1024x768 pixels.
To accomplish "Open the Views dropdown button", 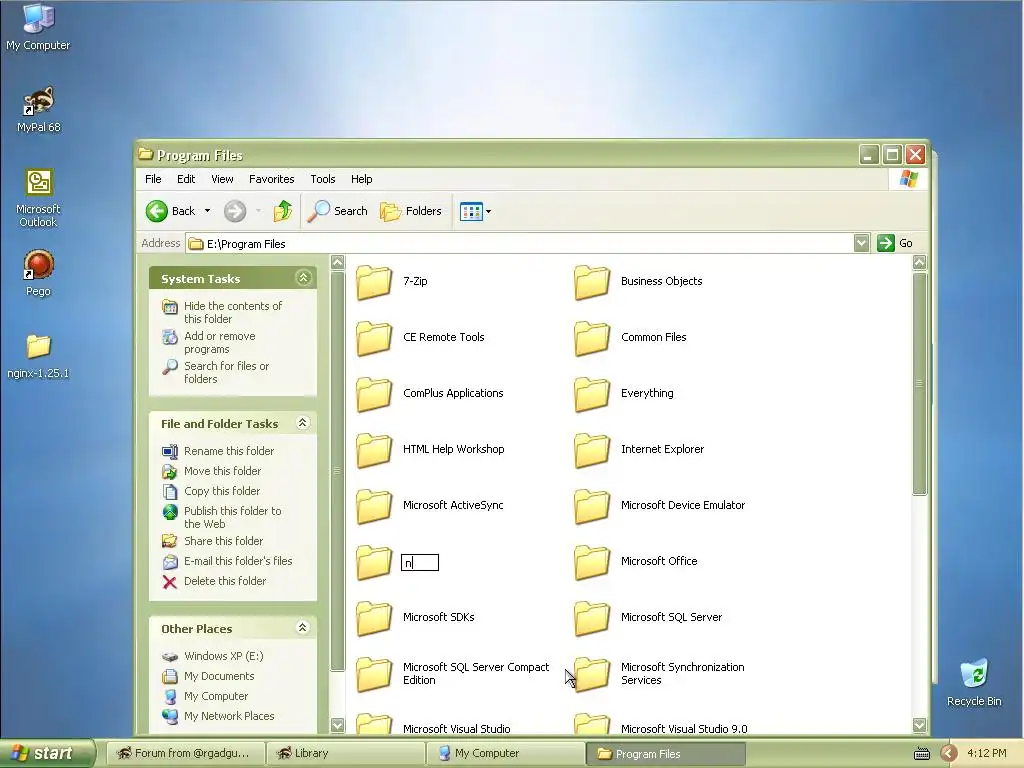I will (475, 211).
